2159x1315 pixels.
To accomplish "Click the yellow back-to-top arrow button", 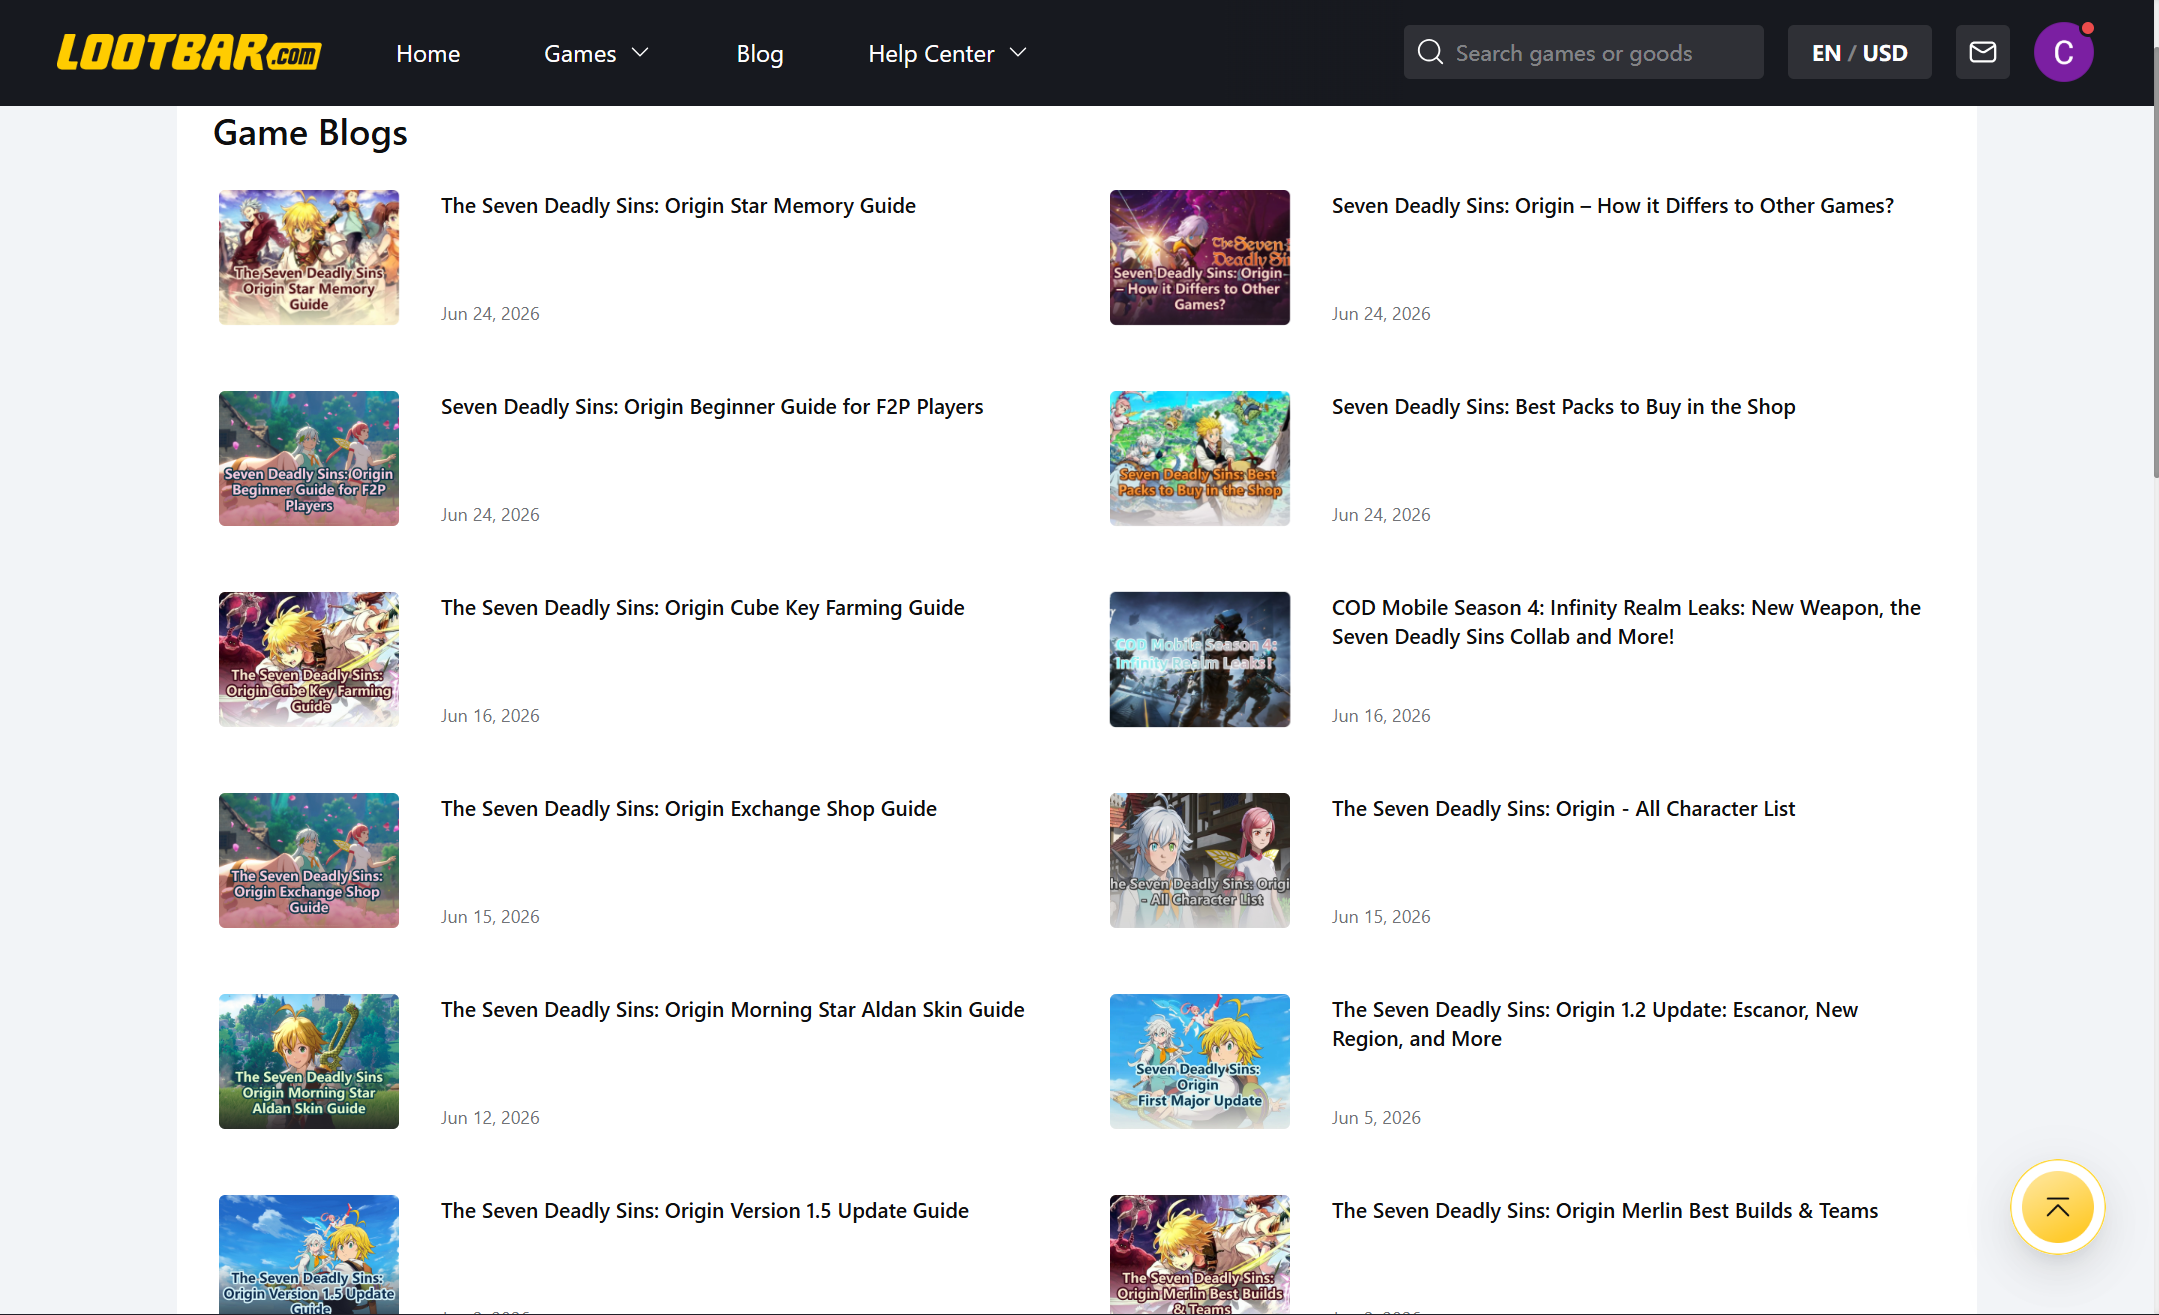I will [2057, 1207].
